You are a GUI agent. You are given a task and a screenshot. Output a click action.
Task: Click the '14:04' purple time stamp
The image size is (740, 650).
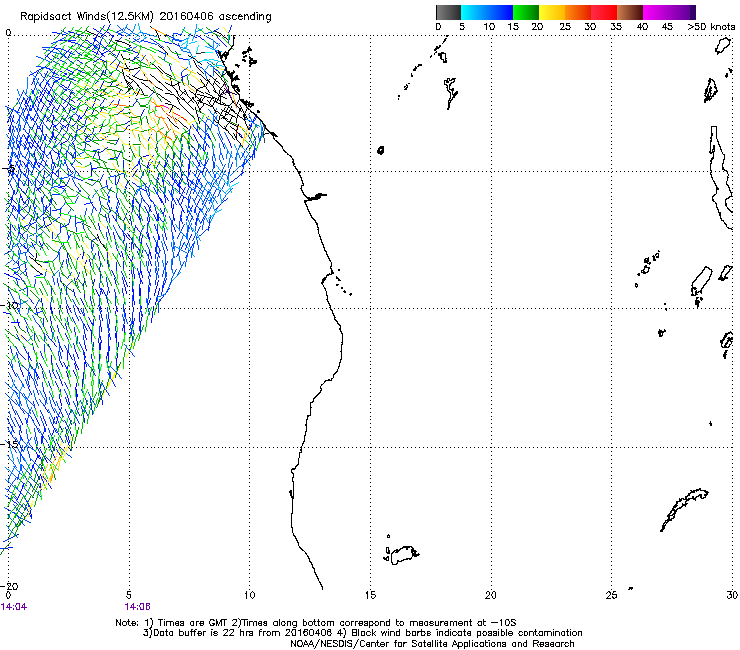[x=14, y=607]
